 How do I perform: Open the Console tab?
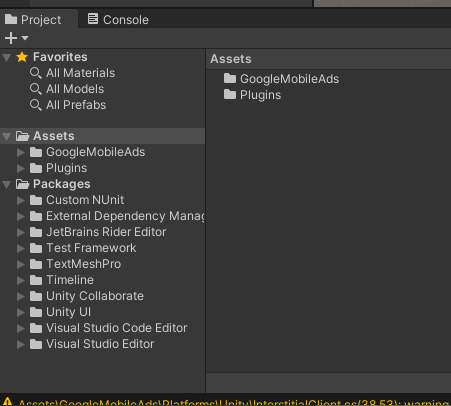tap(118, 19)
